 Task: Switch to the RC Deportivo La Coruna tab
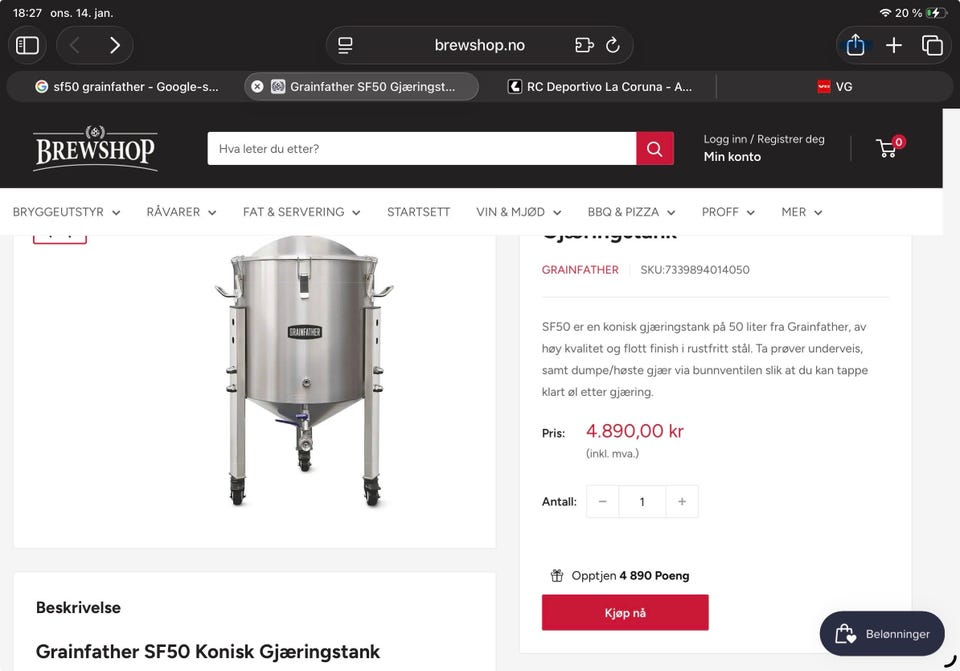600,87
